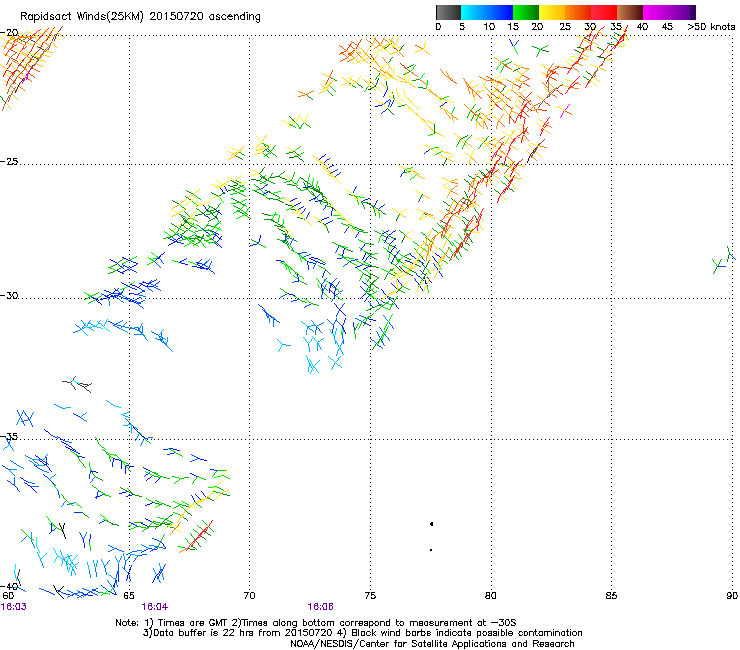The width and height of the screenshot is (740, 650).
Task: Click the black contaminated wind barb near -33 latitude
Action: [x=77, y=384]
